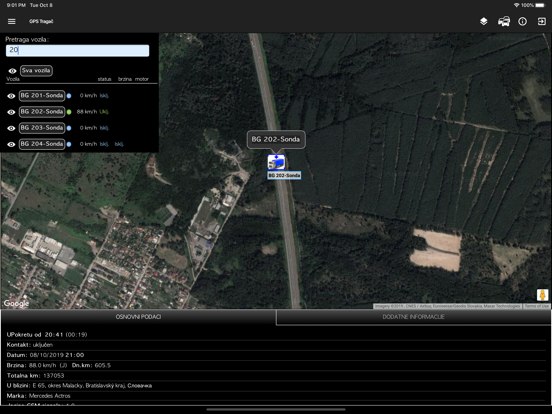The height and width of the screenshot is (414, 552).
Task: Select vehicle BG 201-Sonda
Action: pyautogui.click(x=42, y=95)
